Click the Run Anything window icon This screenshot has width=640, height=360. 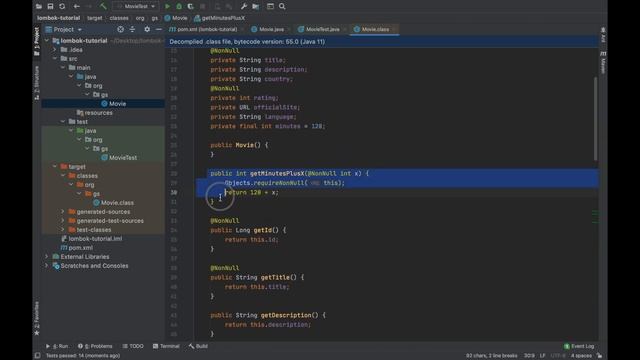click(x=270, y=7)
